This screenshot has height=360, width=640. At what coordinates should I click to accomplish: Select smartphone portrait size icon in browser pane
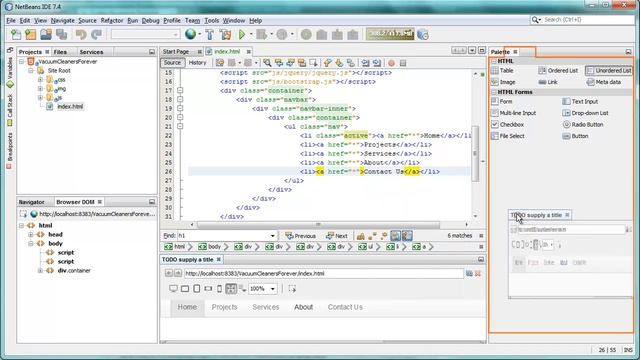[219, 289]
